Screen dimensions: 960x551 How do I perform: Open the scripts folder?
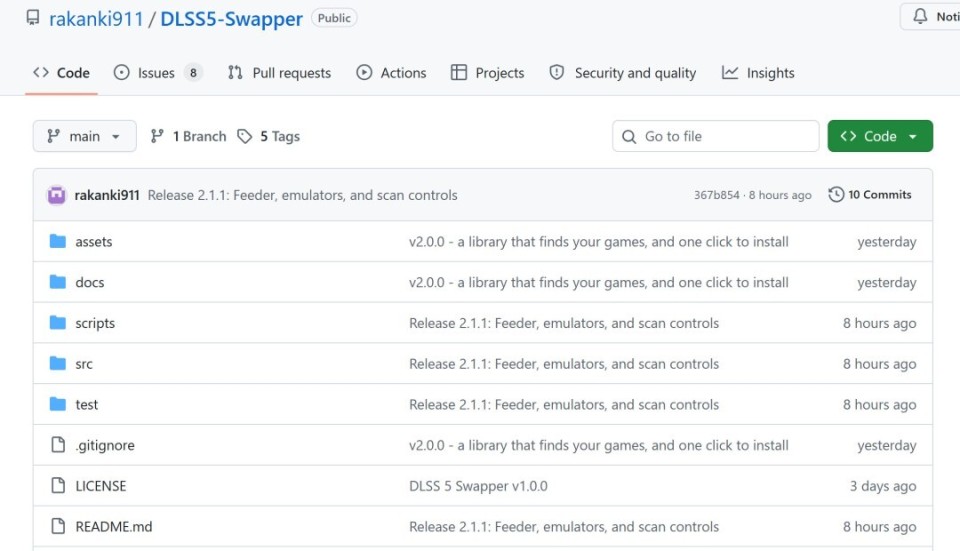coord(95,323)
